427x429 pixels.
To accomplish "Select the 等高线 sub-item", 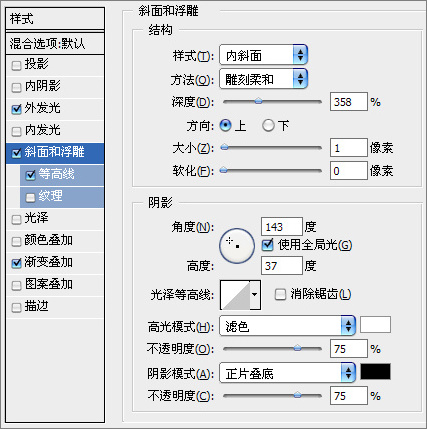I will [x=62, y=175].
